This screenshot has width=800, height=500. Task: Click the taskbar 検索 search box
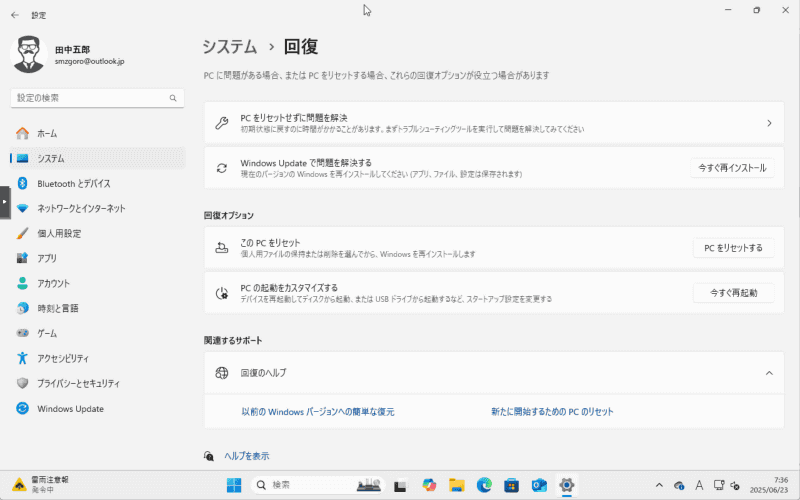point(318,485)
